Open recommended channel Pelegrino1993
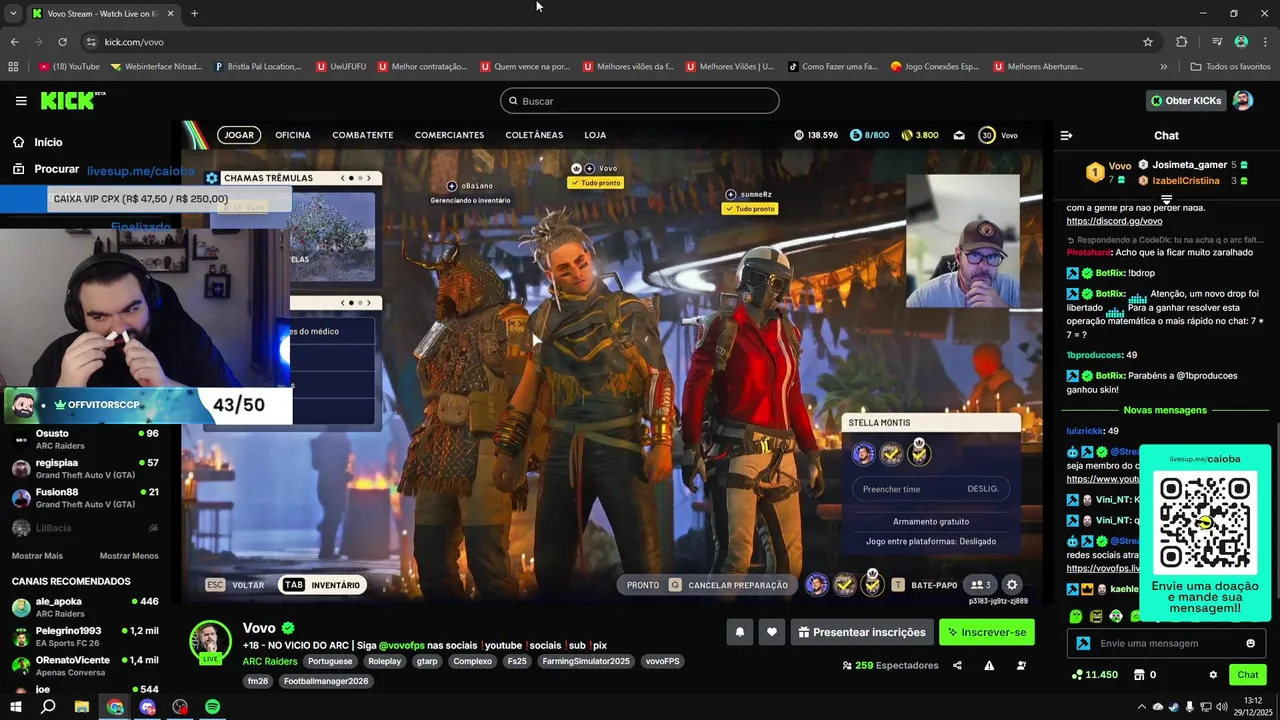 coord(85,636)
